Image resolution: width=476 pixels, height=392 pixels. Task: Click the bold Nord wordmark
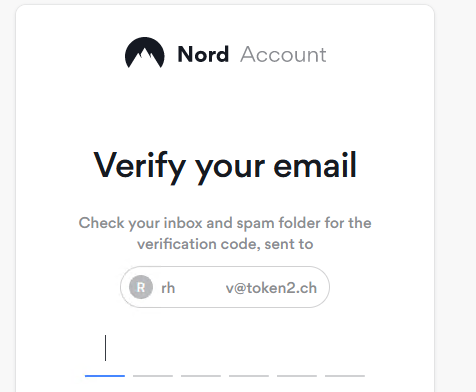[203, 54]
